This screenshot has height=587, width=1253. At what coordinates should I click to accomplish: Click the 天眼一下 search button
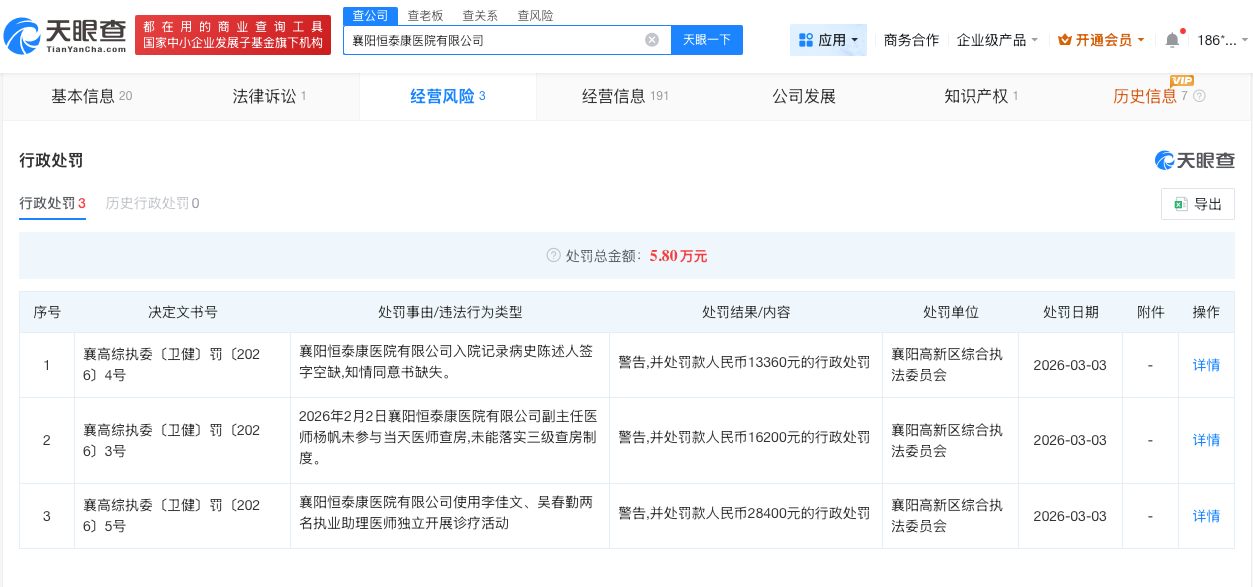tap(706, 39)
